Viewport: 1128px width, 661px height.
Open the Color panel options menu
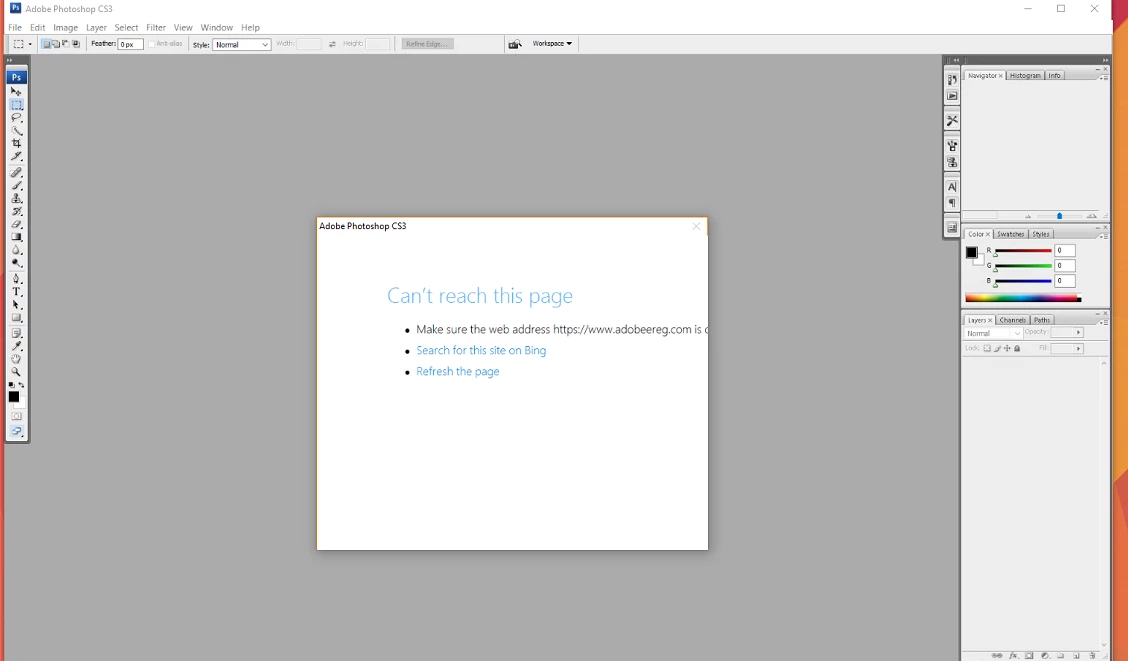[x=1104, y=236]
